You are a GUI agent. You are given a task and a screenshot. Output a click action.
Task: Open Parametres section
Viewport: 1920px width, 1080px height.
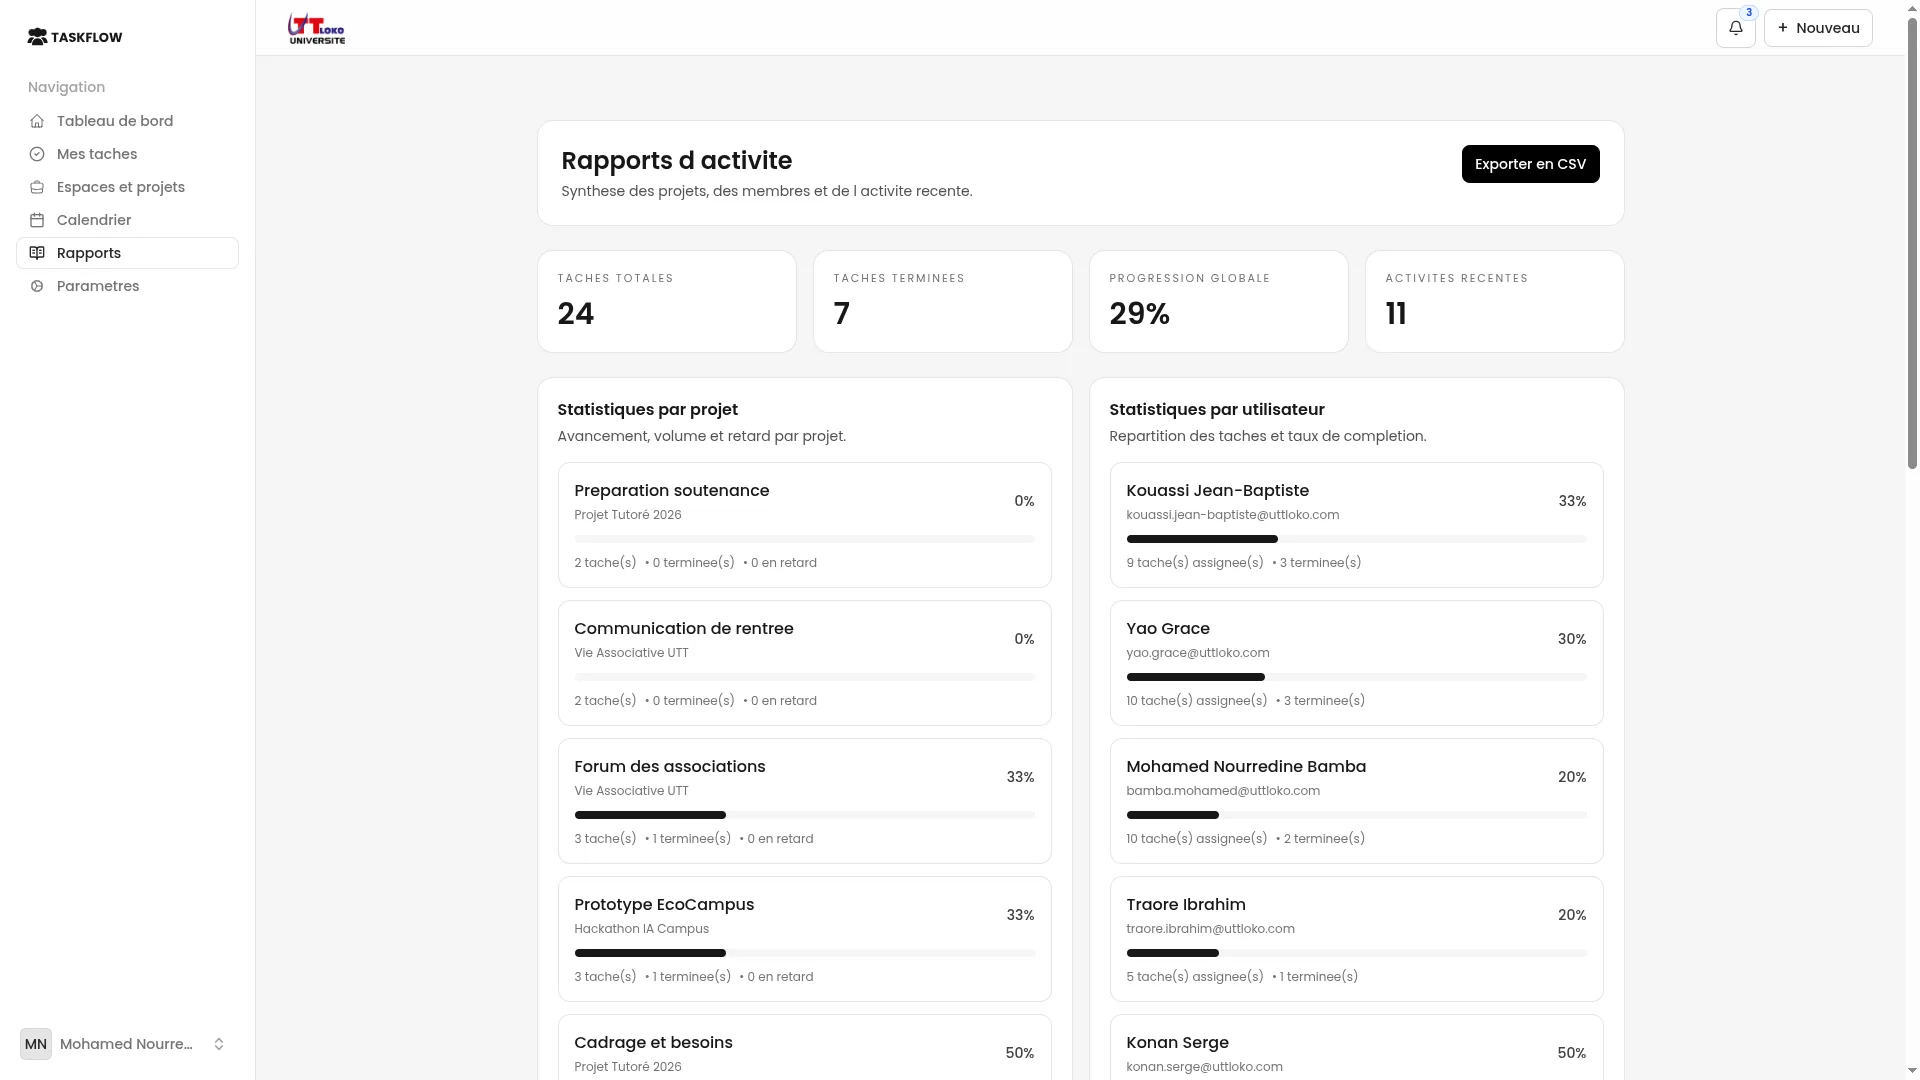[127, 286]
